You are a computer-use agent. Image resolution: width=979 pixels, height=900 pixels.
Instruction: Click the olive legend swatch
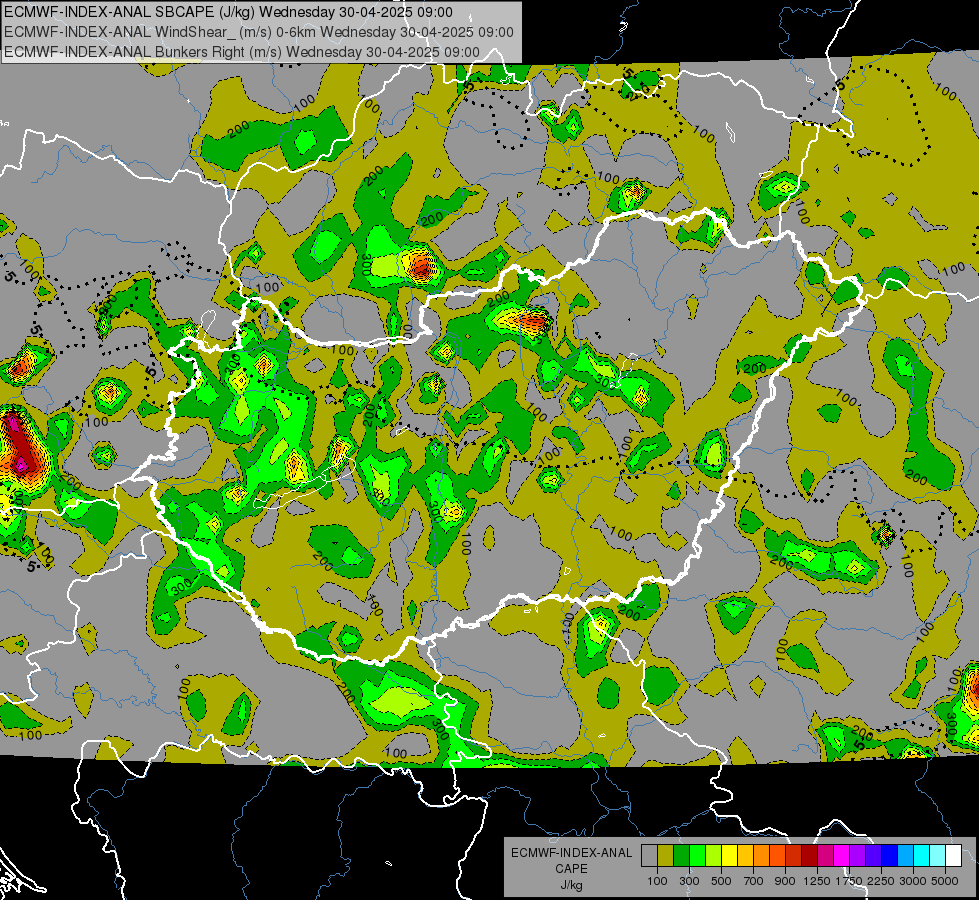666,856
